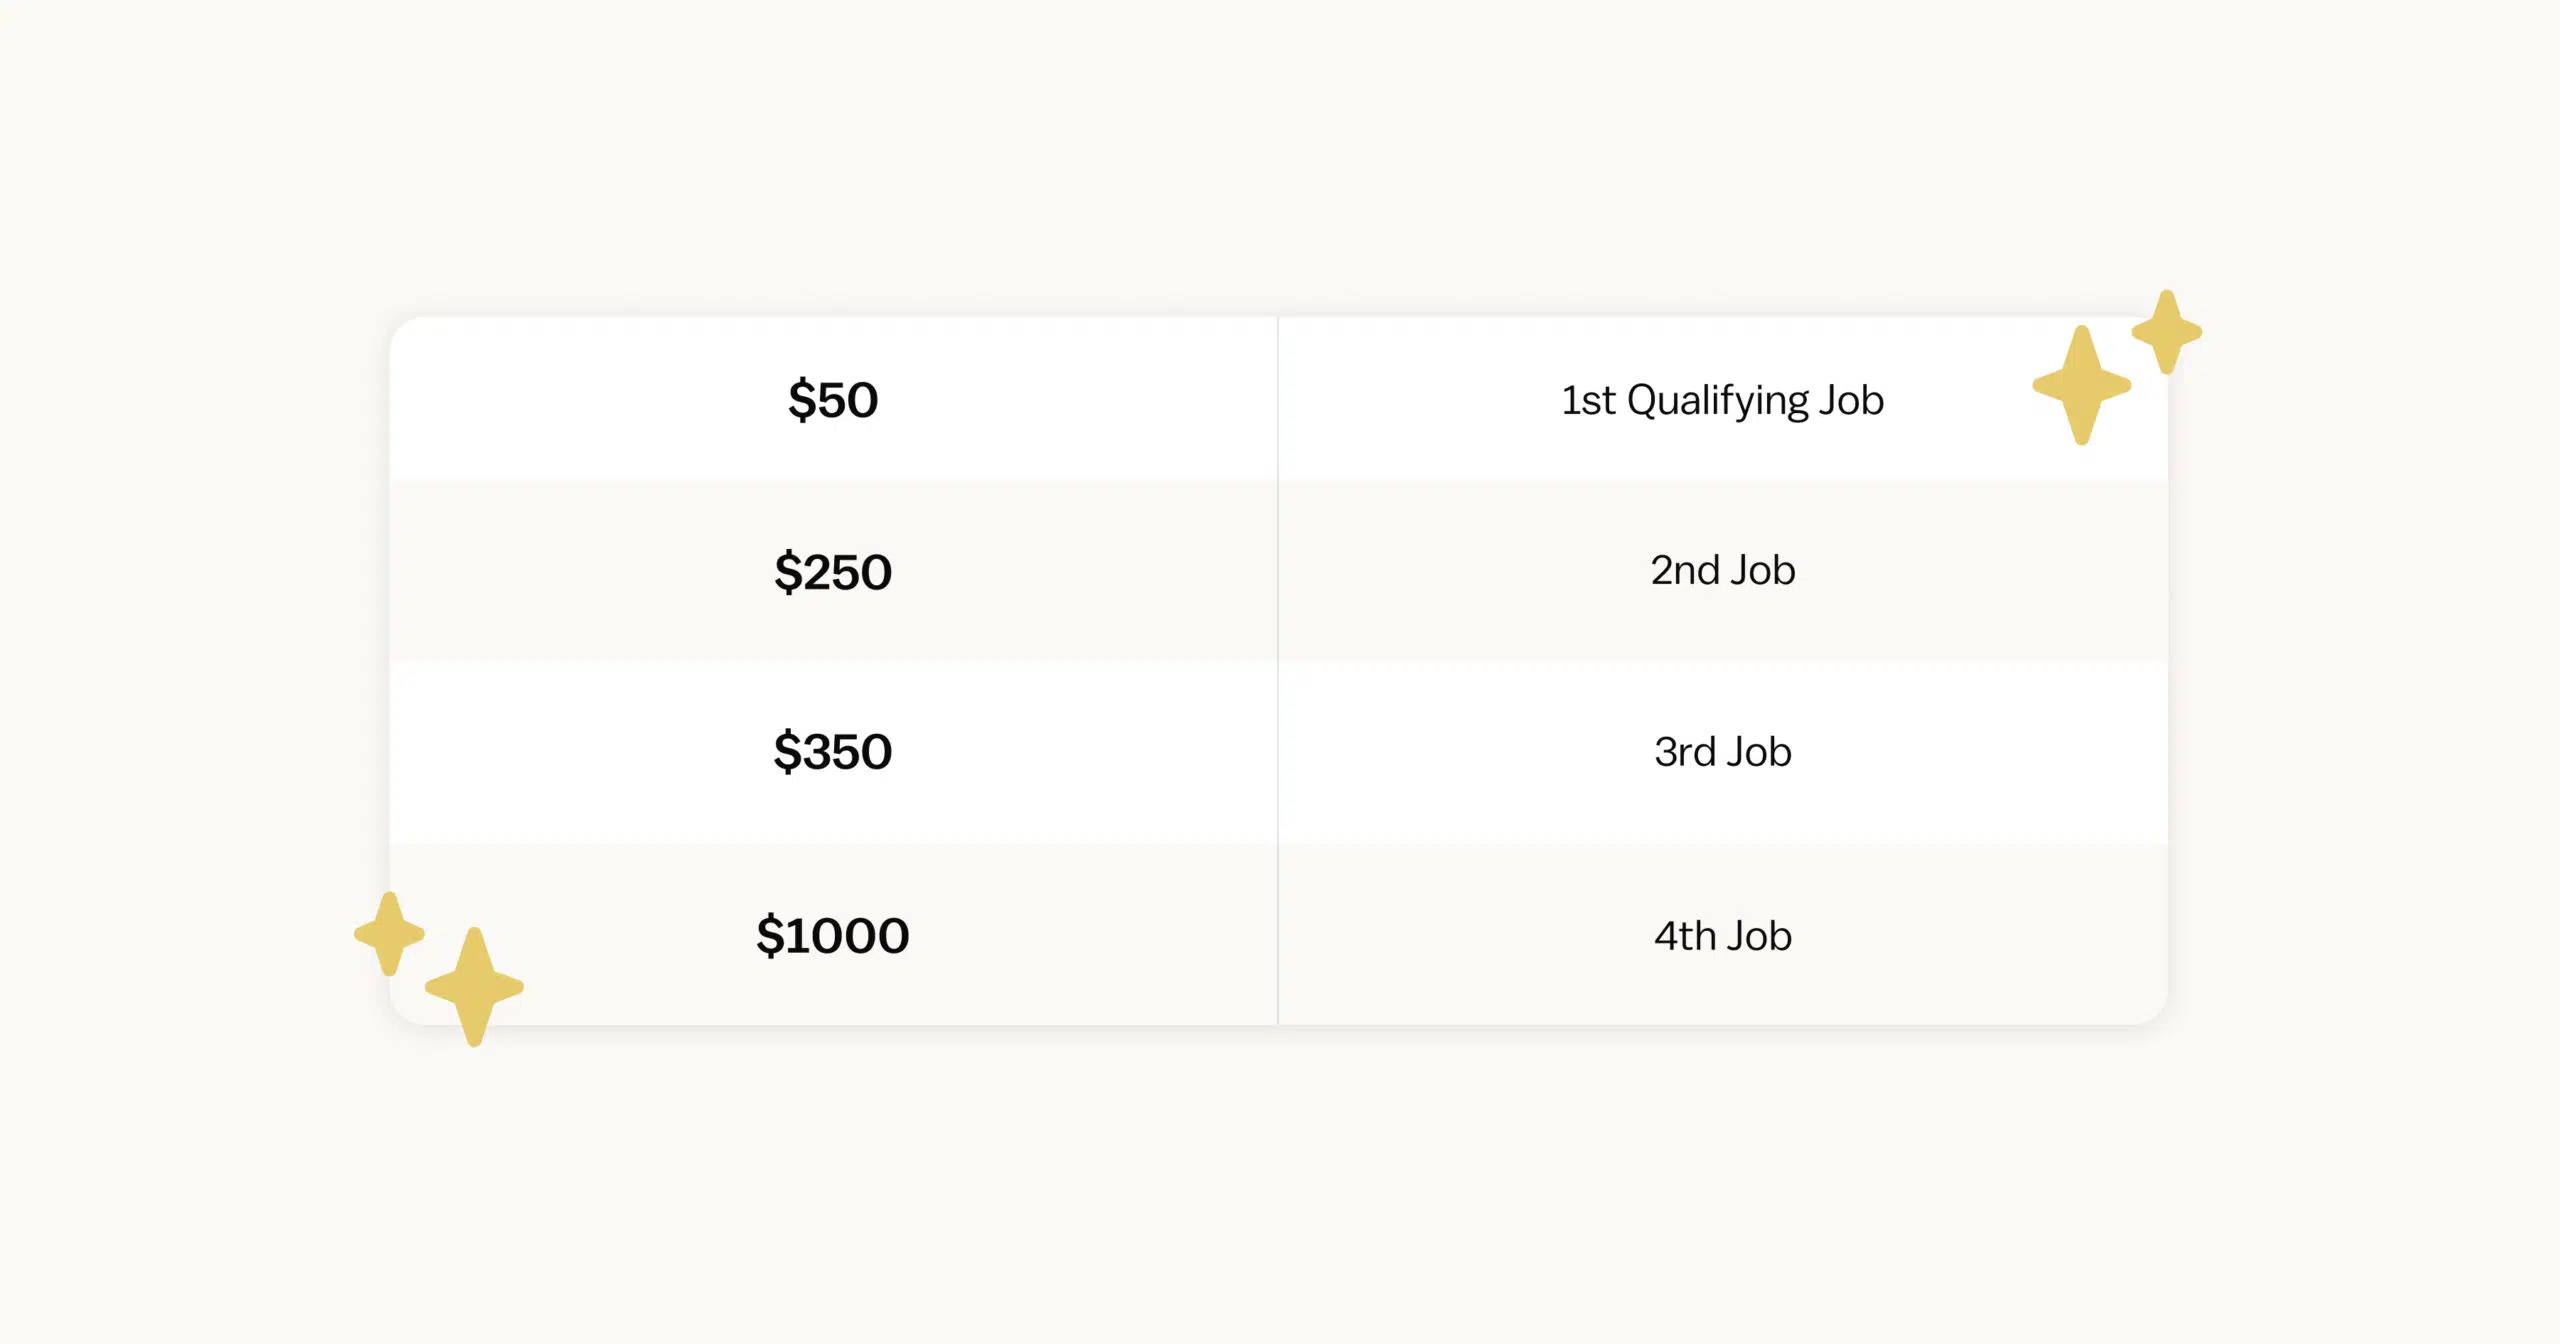Select the $1000 reward amount

[832, 935]
